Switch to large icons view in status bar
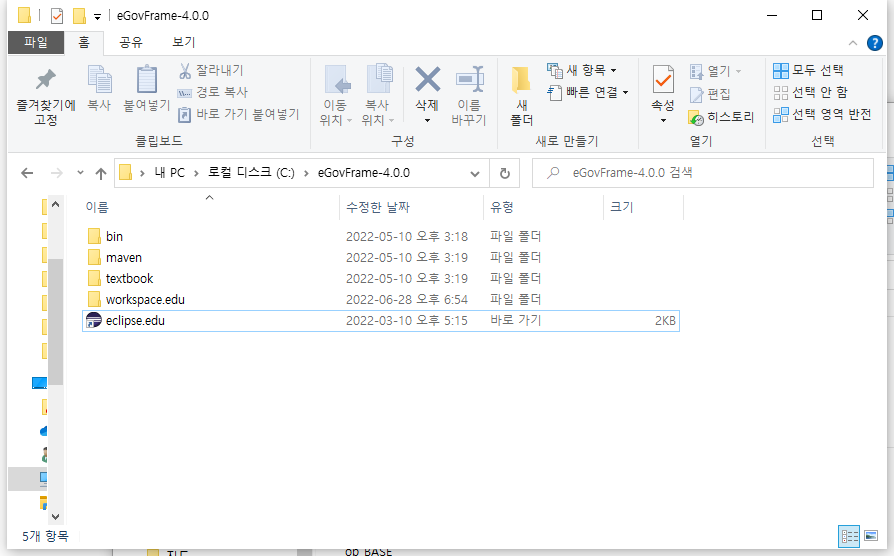 click(871, 536)
